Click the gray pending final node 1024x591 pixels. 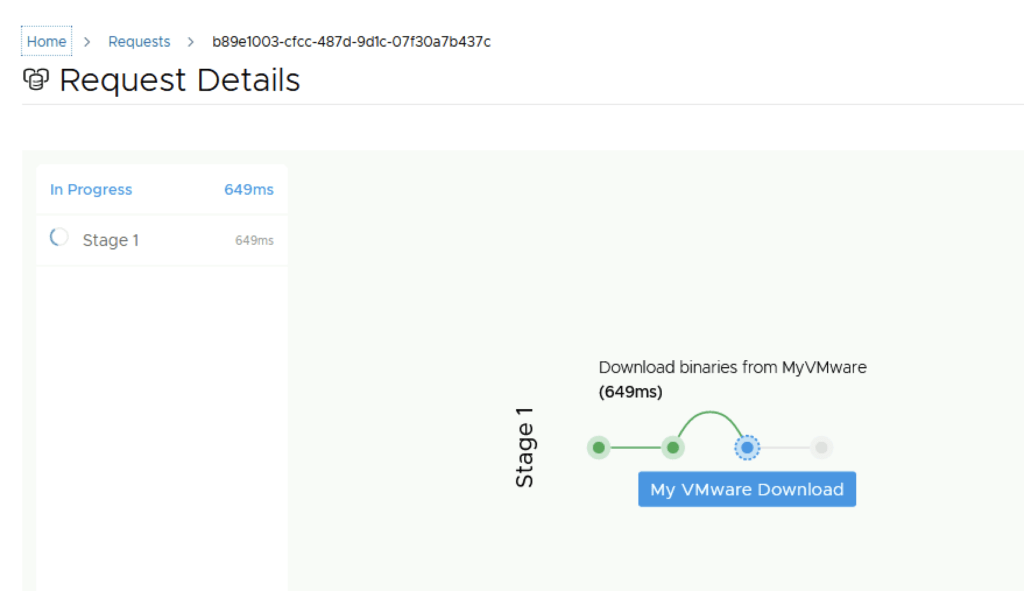pyautogui.click(x=821, y=447)
